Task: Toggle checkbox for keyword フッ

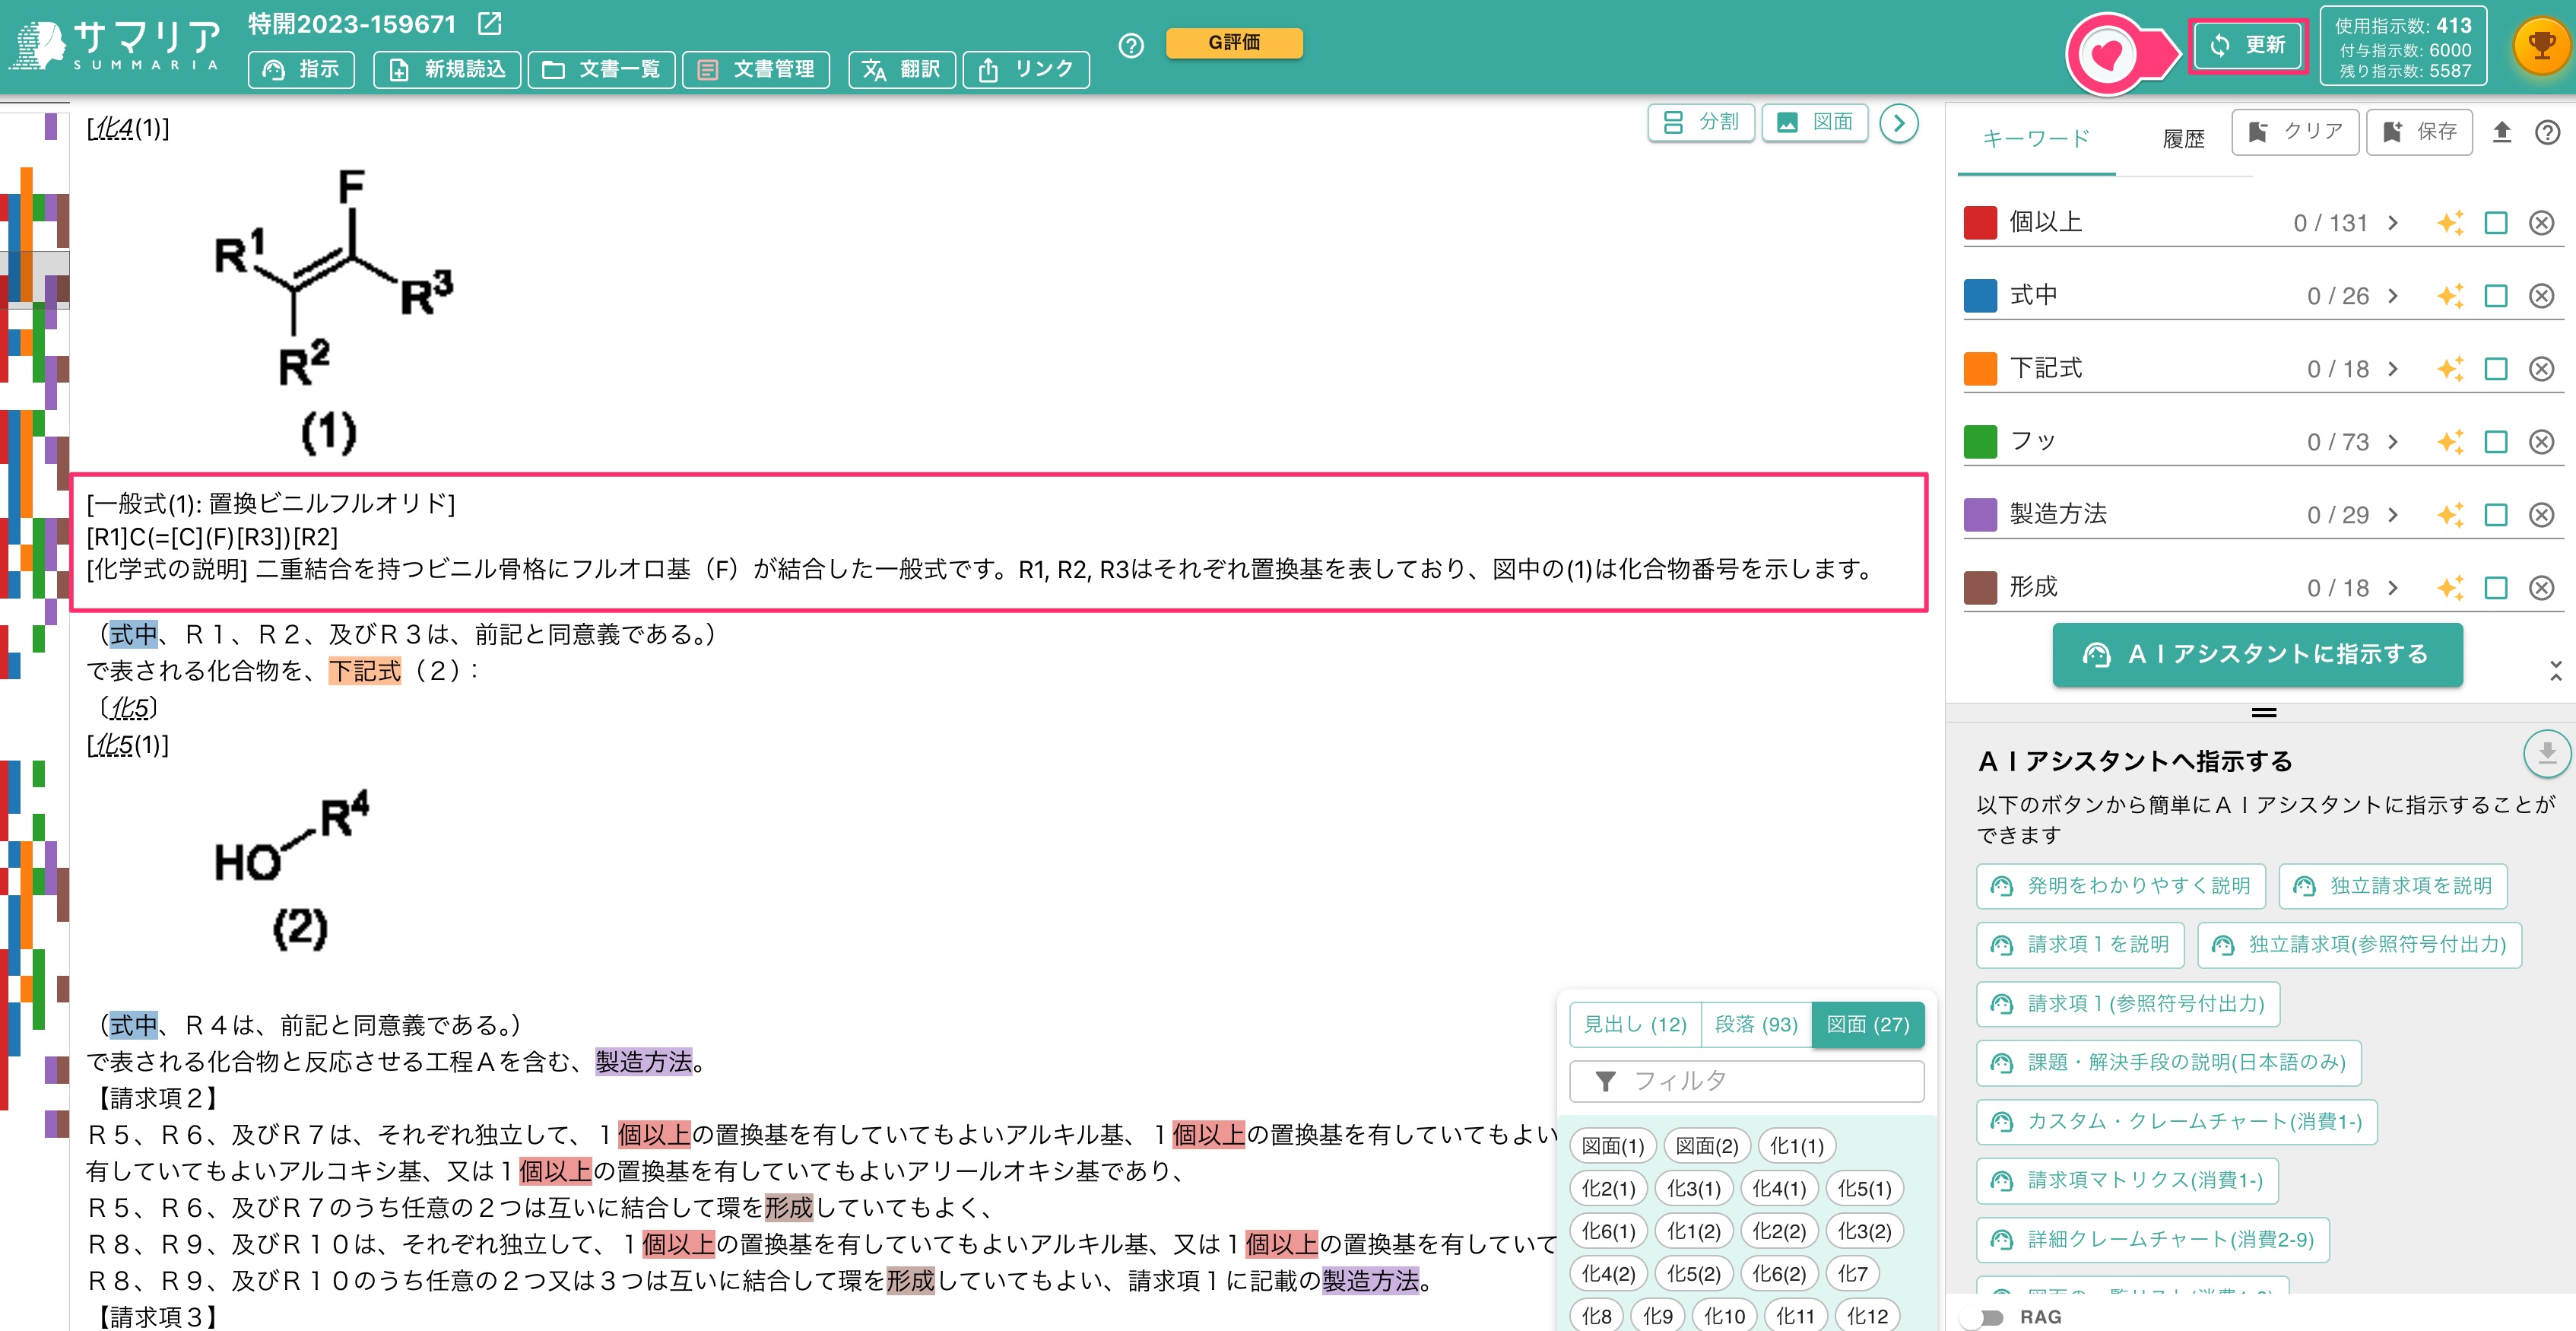Action: [2495, 442]
